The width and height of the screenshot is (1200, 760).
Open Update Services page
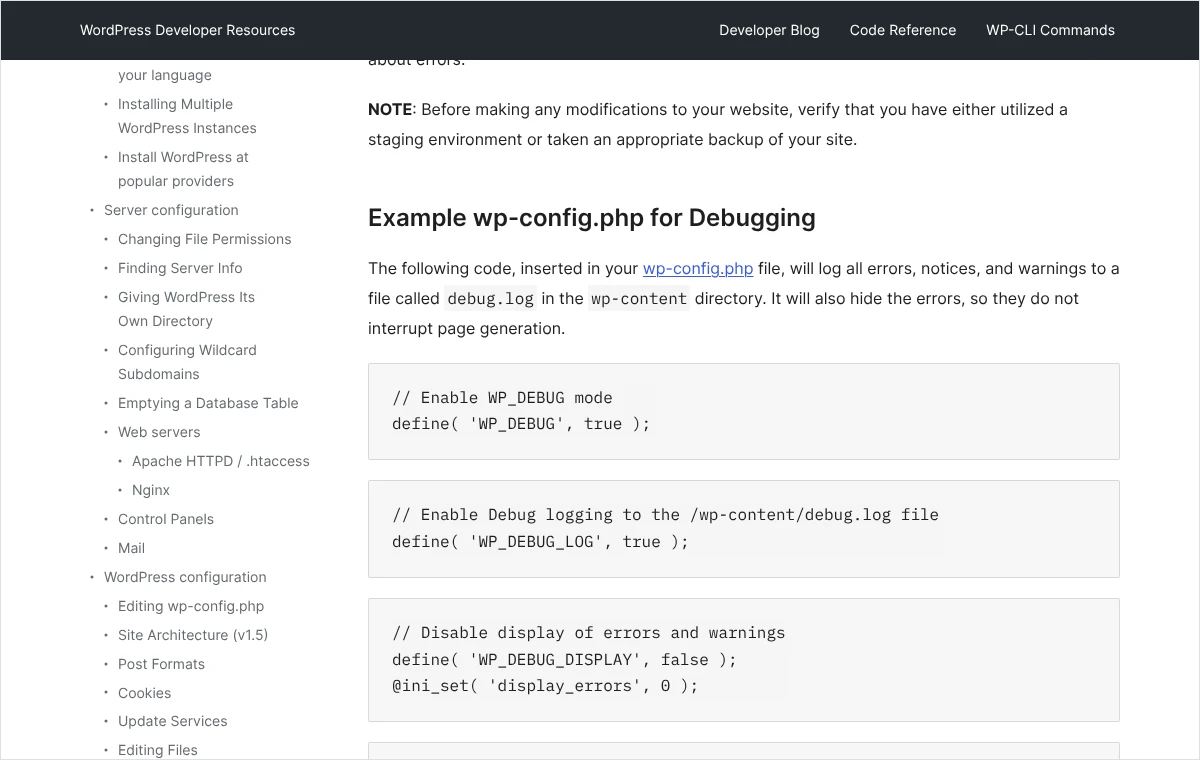[x=172, y=721]
